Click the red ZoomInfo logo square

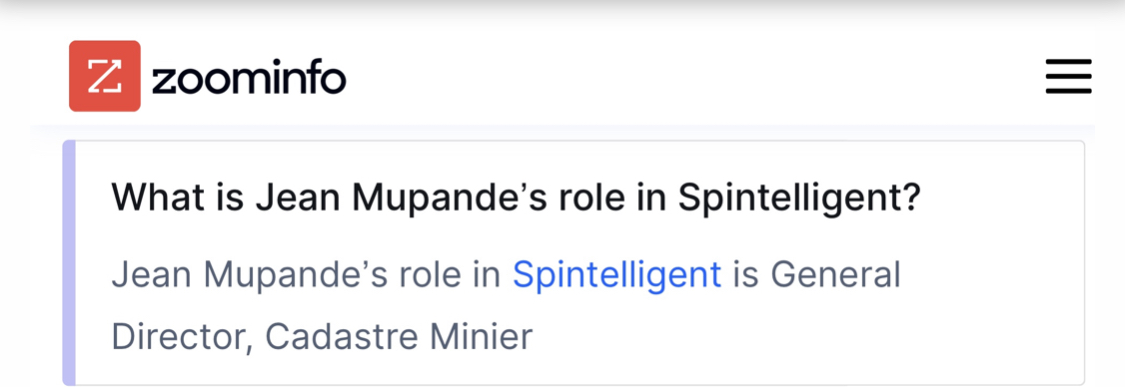pos(105,76)
